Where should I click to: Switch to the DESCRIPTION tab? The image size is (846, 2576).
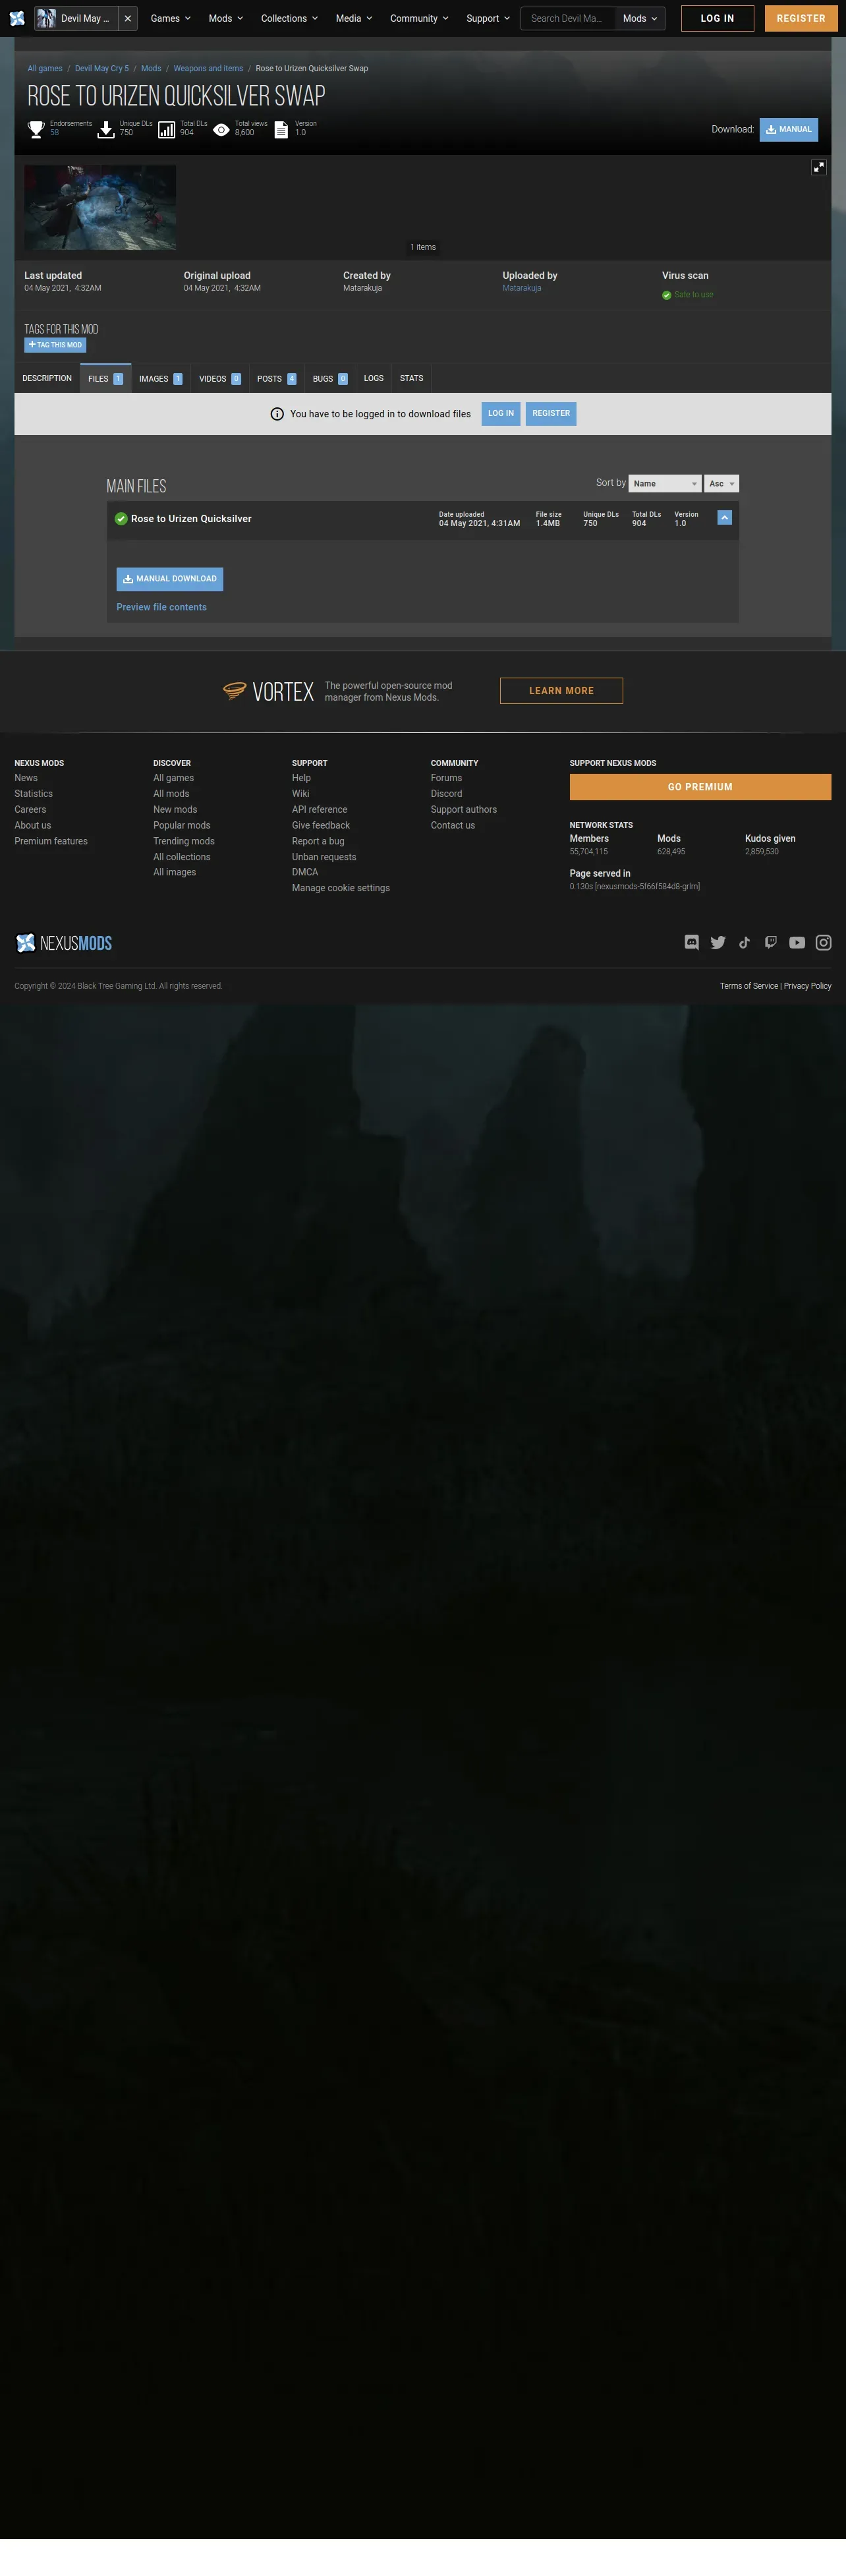[47, 378]
